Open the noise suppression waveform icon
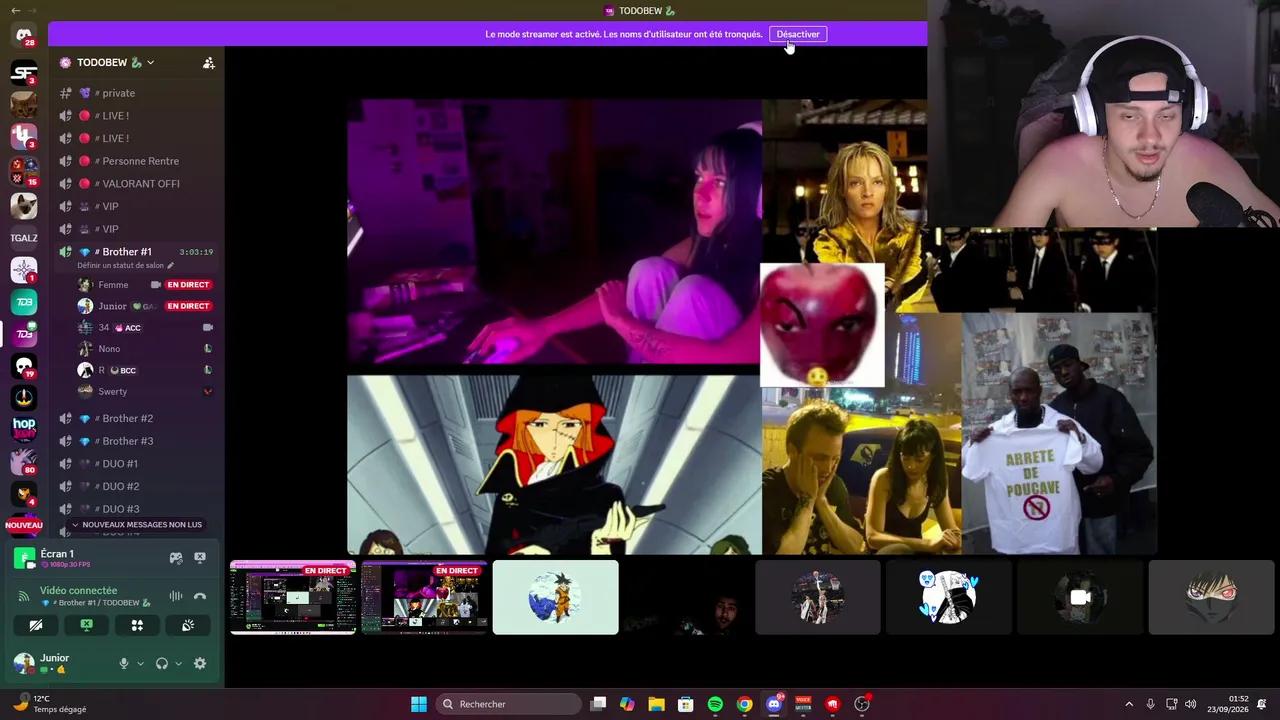The height and width of the screenshot is (720, 1280). click(x=175, y=596)
